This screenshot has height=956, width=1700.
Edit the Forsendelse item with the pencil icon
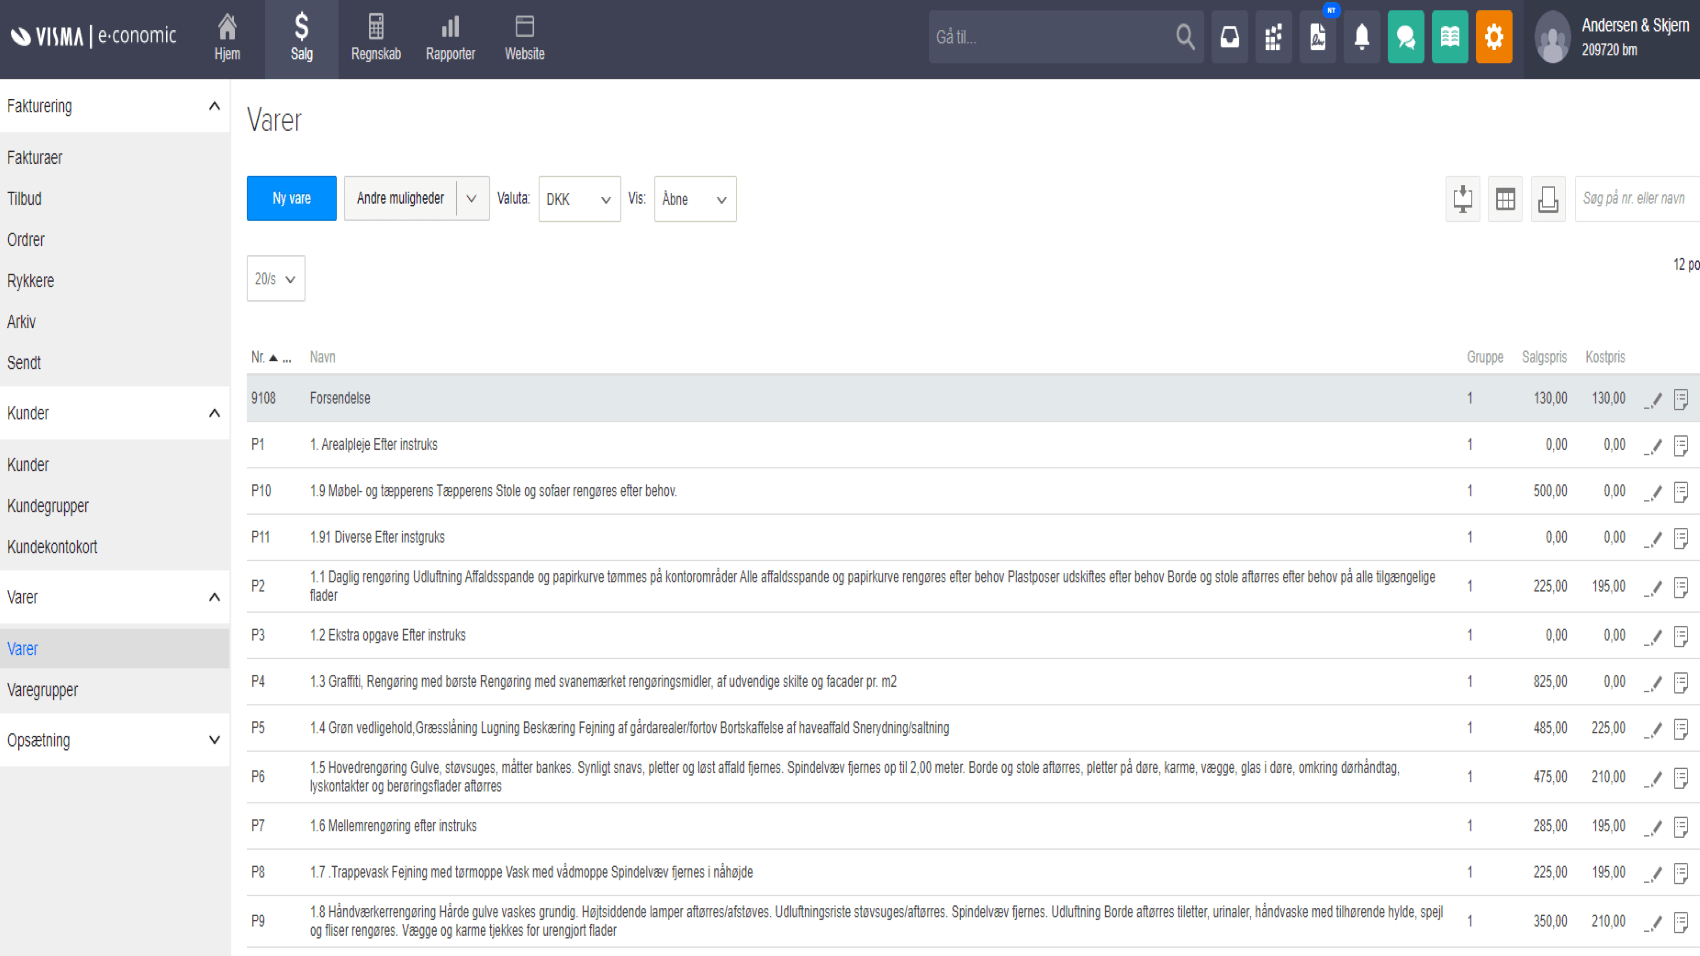1653,398
